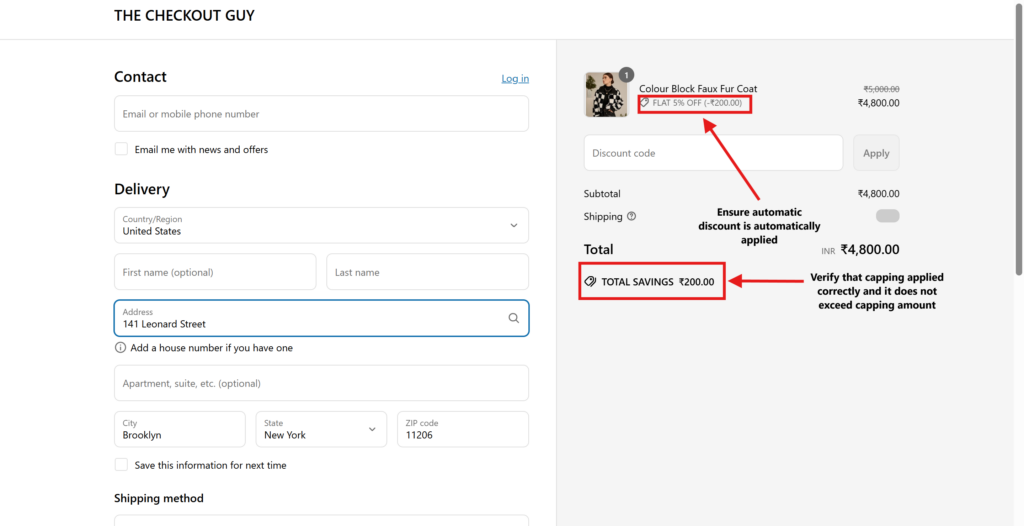Click the shipping help question mark icon
This screenshot has height=526, width=1024.
click(631, 216)
